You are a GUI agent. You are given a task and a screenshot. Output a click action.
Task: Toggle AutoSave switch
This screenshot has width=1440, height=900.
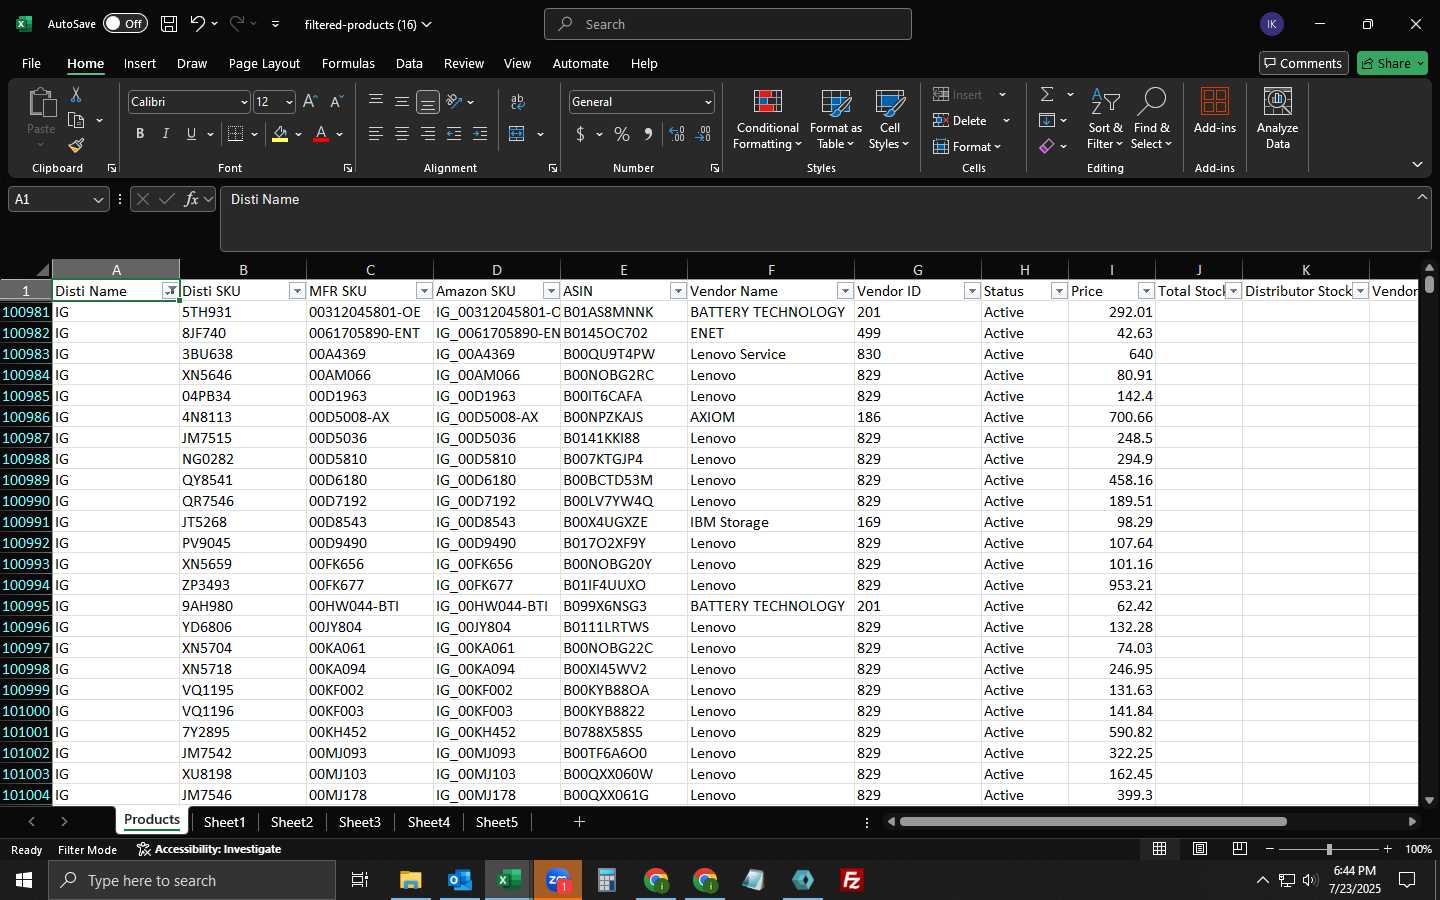coord(125,24)
